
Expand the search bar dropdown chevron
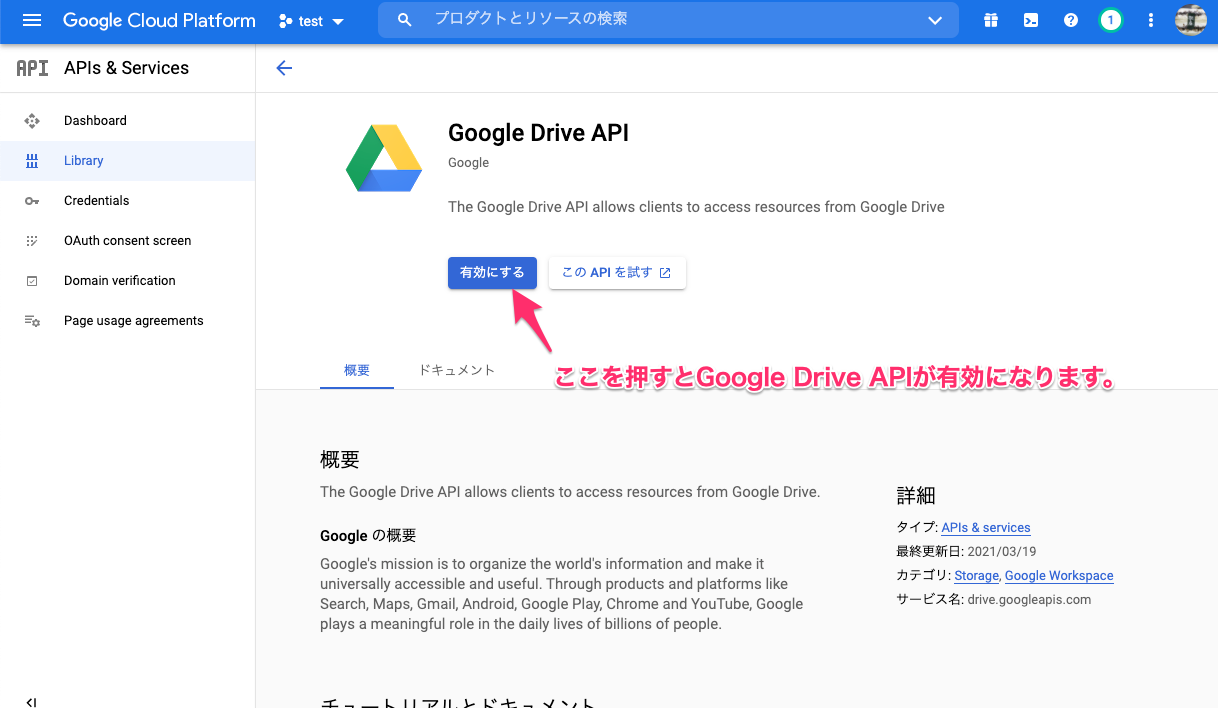tap(934, 20)
